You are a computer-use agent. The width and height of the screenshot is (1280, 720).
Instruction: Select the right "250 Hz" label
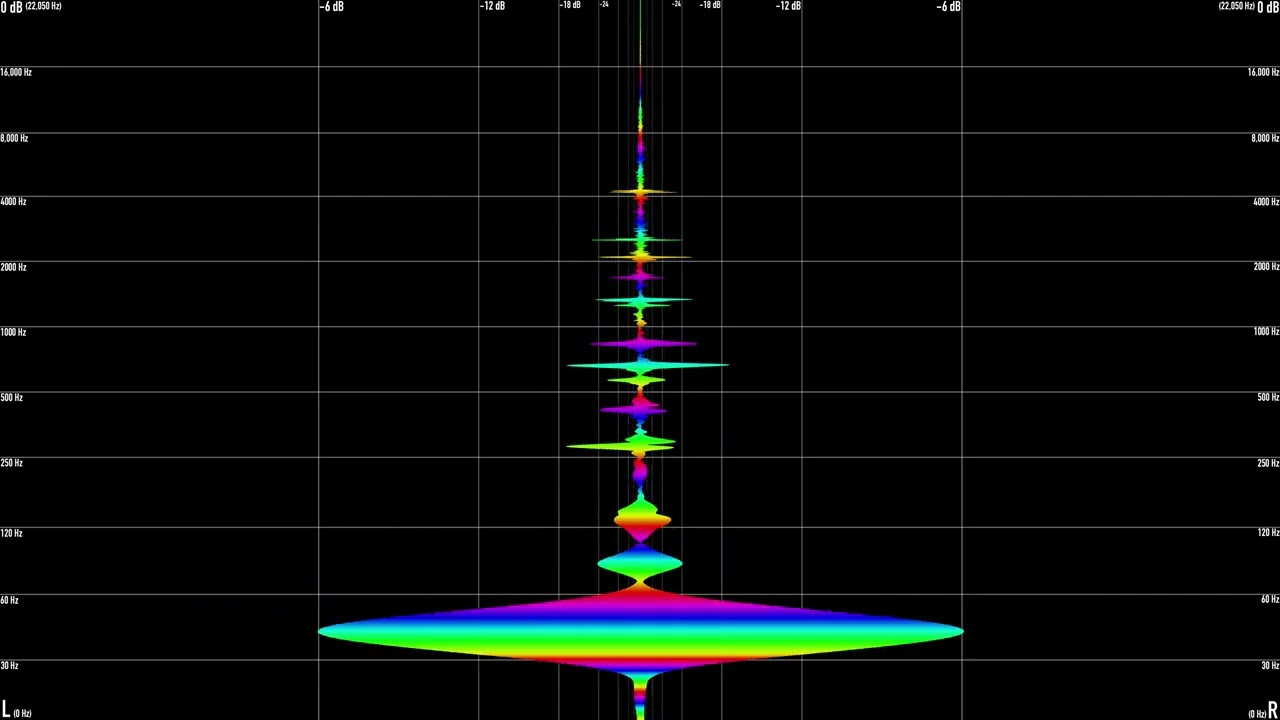click(1268, 463)
